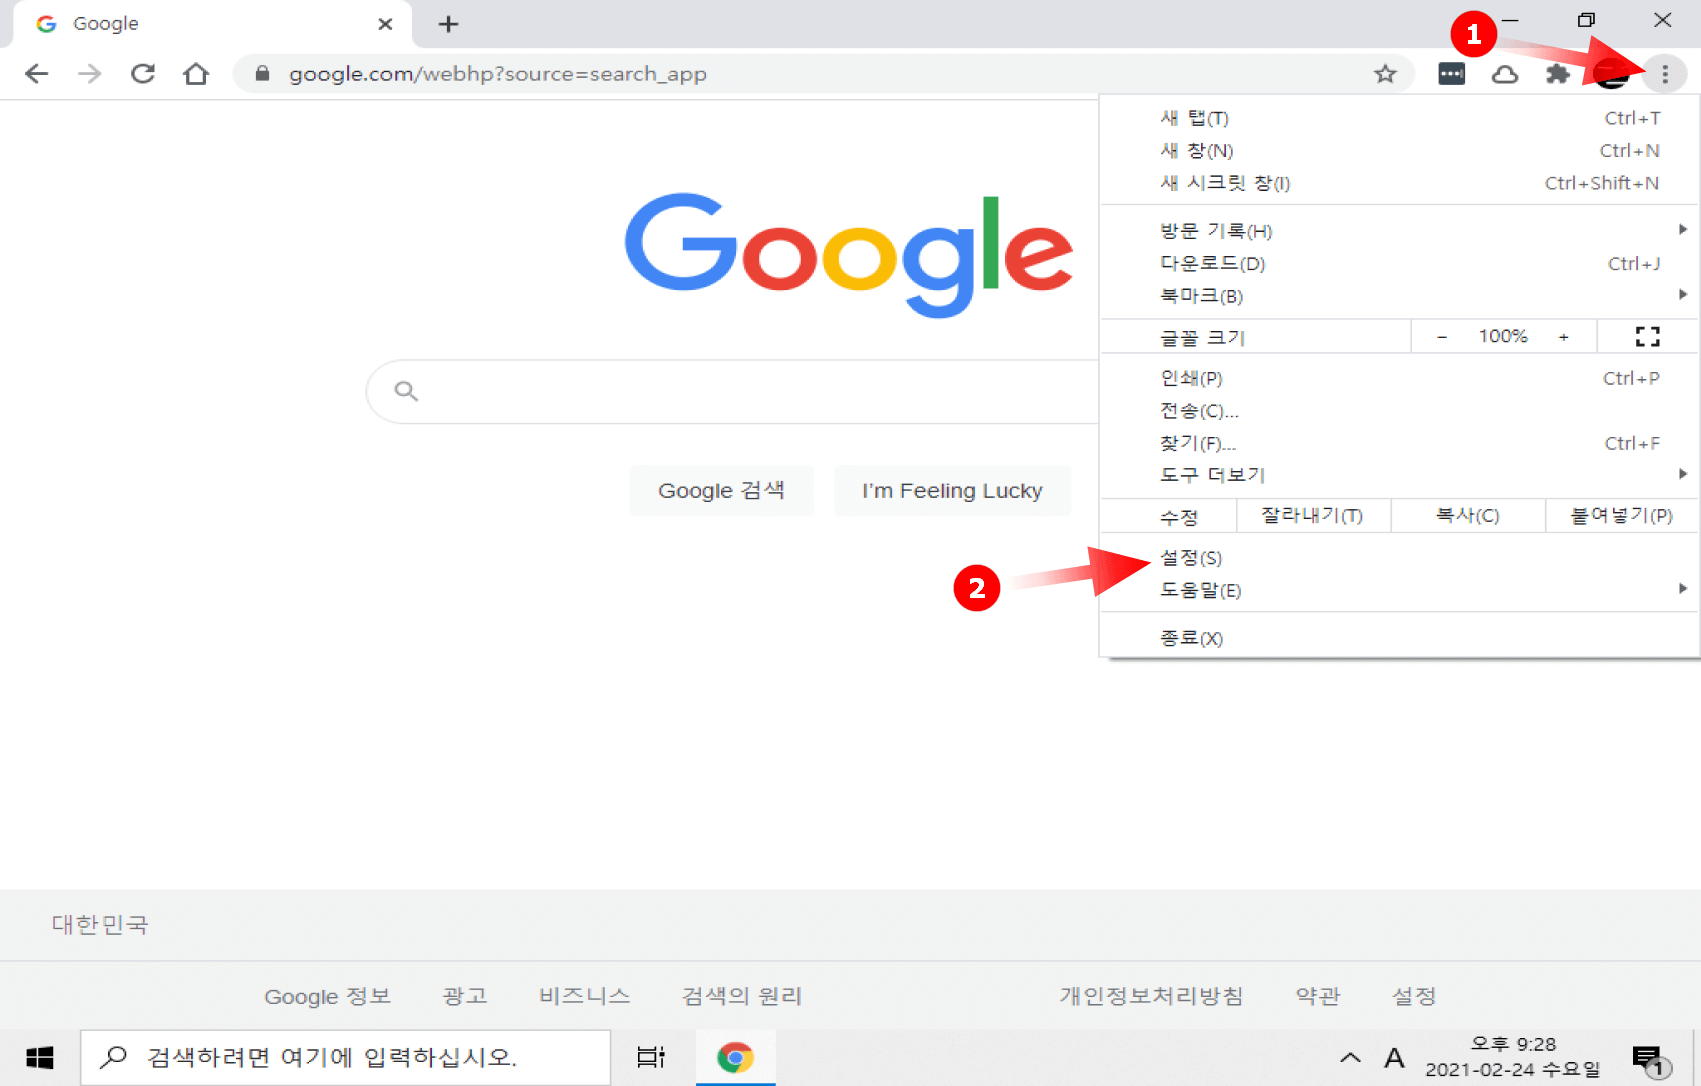Open the notification center icon
Image resolution: width=1701 pixels, height=1086 pixels.
pos(1649,1059)
